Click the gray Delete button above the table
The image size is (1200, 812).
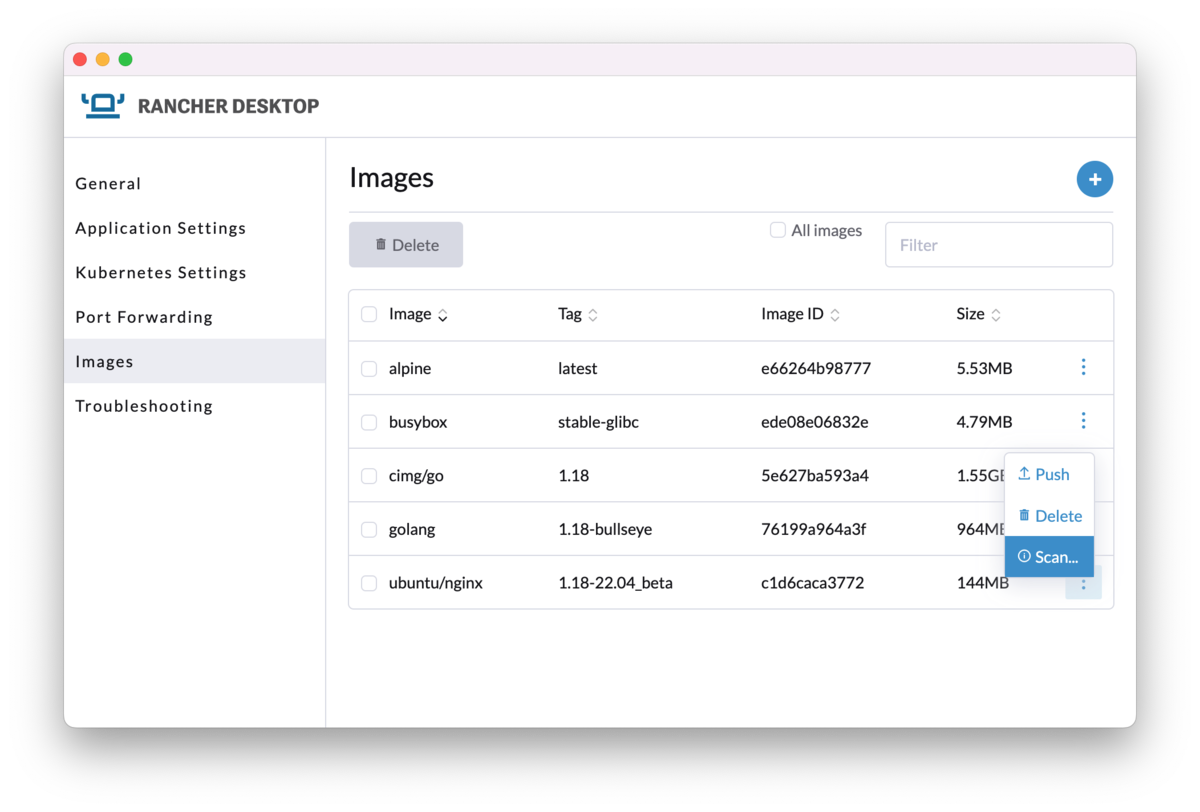[406, 245]
